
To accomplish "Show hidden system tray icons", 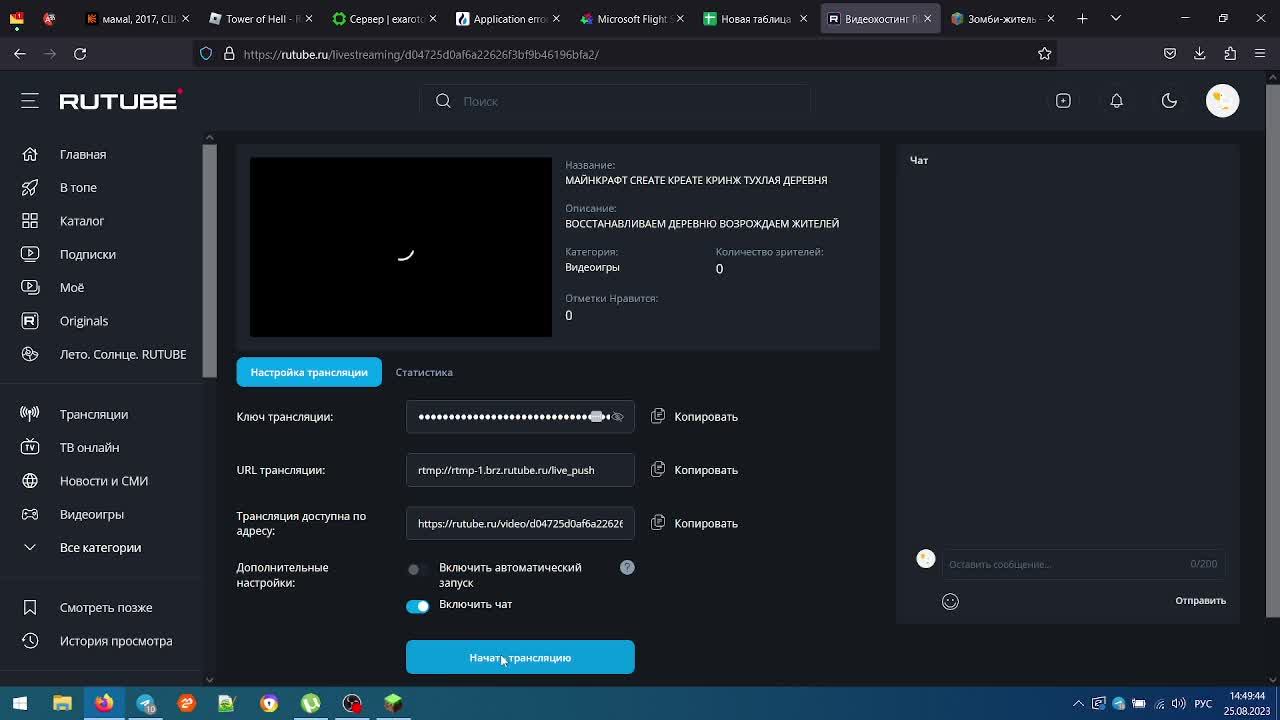I will point(1078,703).
